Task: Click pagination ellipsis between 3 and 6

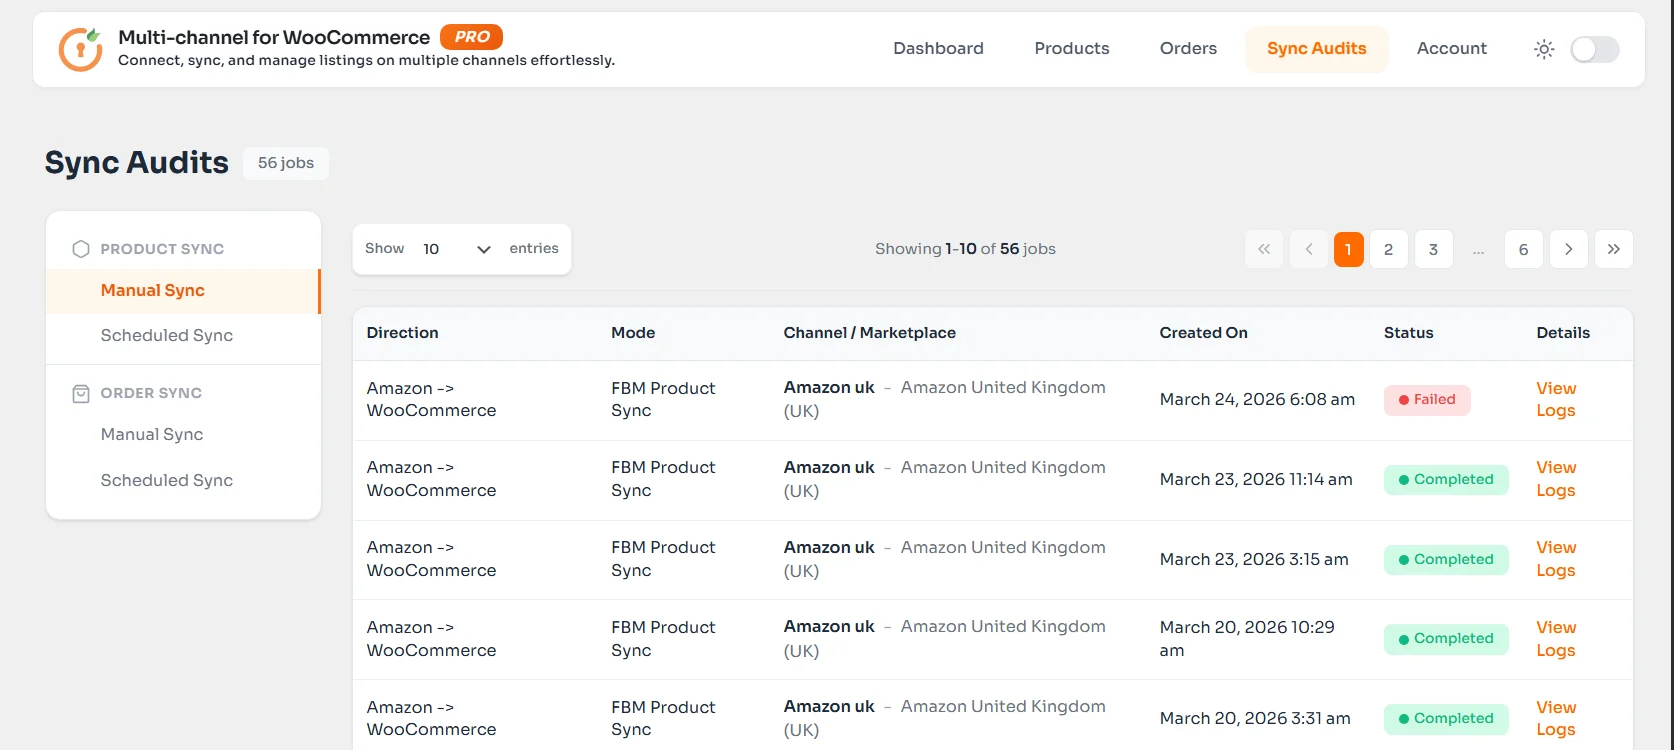Action: pos(1478,250)
